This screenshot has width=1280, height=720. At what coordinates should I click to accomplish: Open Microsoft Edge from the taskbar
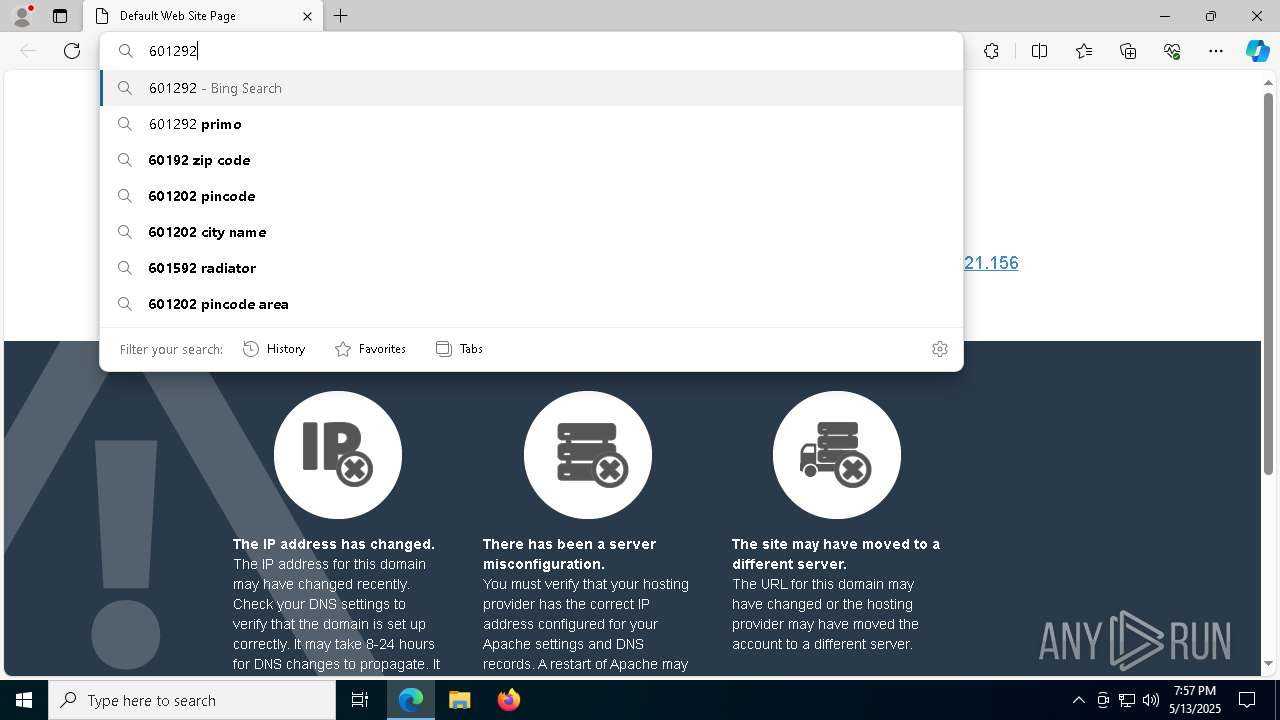pyautogui.click(x=411, y=700)
